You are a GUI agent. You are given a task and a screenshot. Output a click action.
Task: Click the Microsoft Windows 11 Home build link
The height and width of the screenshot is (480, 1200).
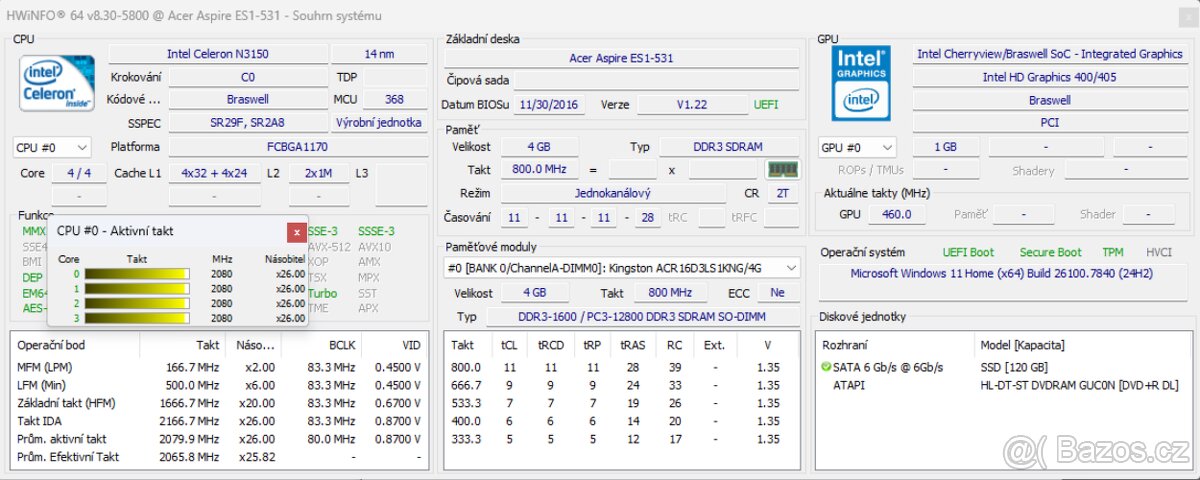tap(1001, 273)
